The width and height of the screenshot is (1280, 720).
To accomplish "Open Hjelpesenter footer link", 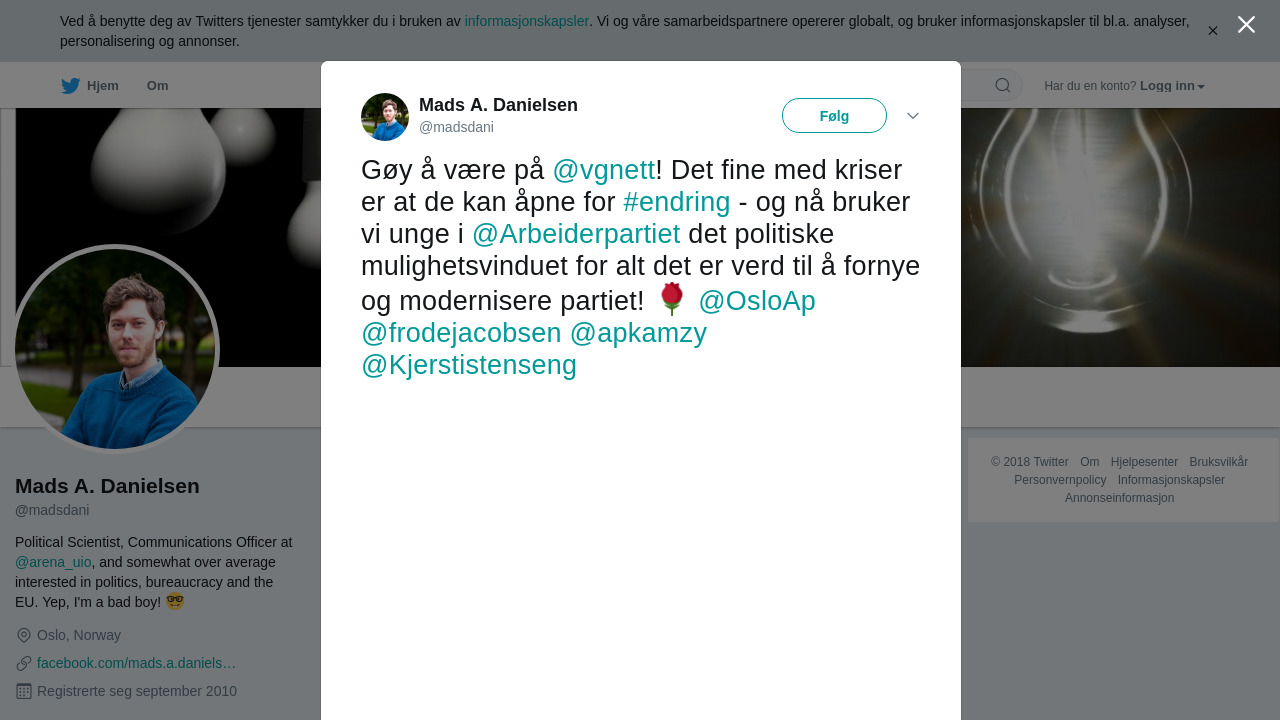I will tap(1144, 462).
